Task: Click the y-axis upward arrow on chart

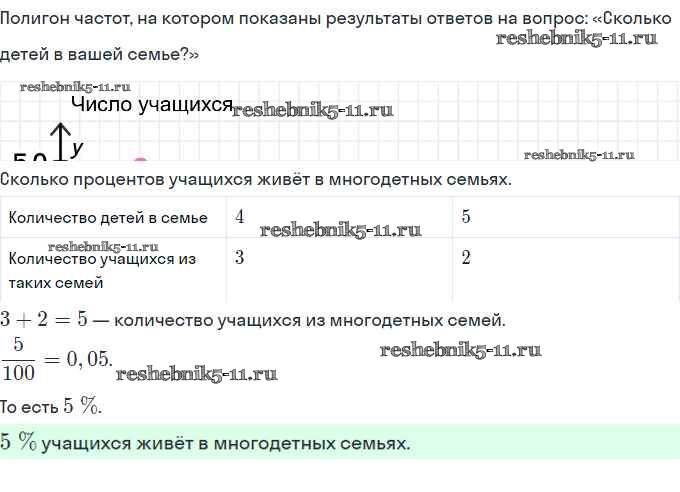Action: point(60,140)
